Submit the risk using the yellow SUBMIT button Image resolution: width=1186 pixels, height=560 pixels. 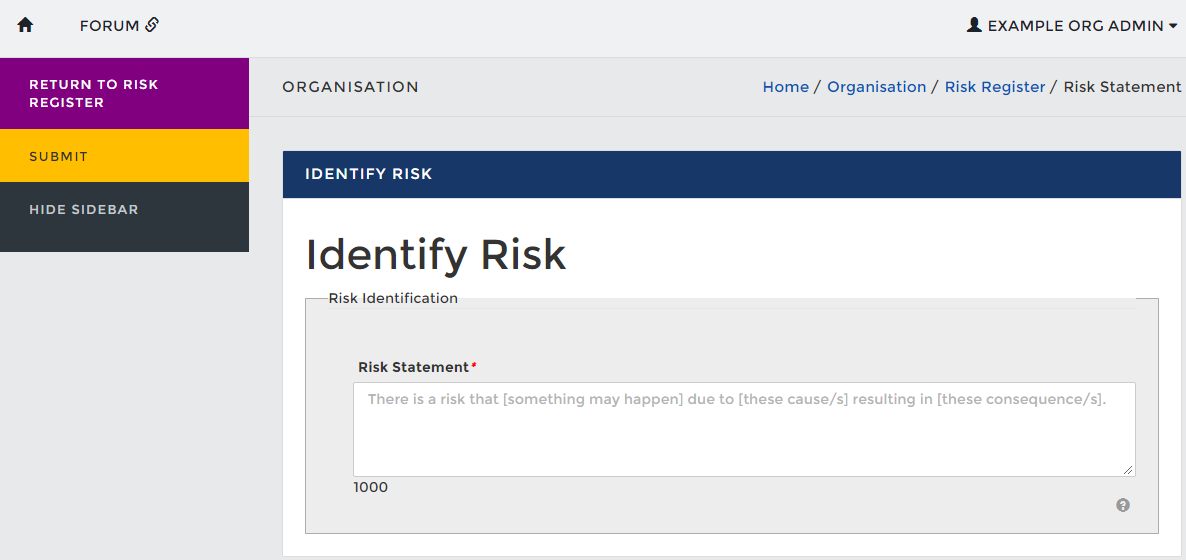(124, 156)
